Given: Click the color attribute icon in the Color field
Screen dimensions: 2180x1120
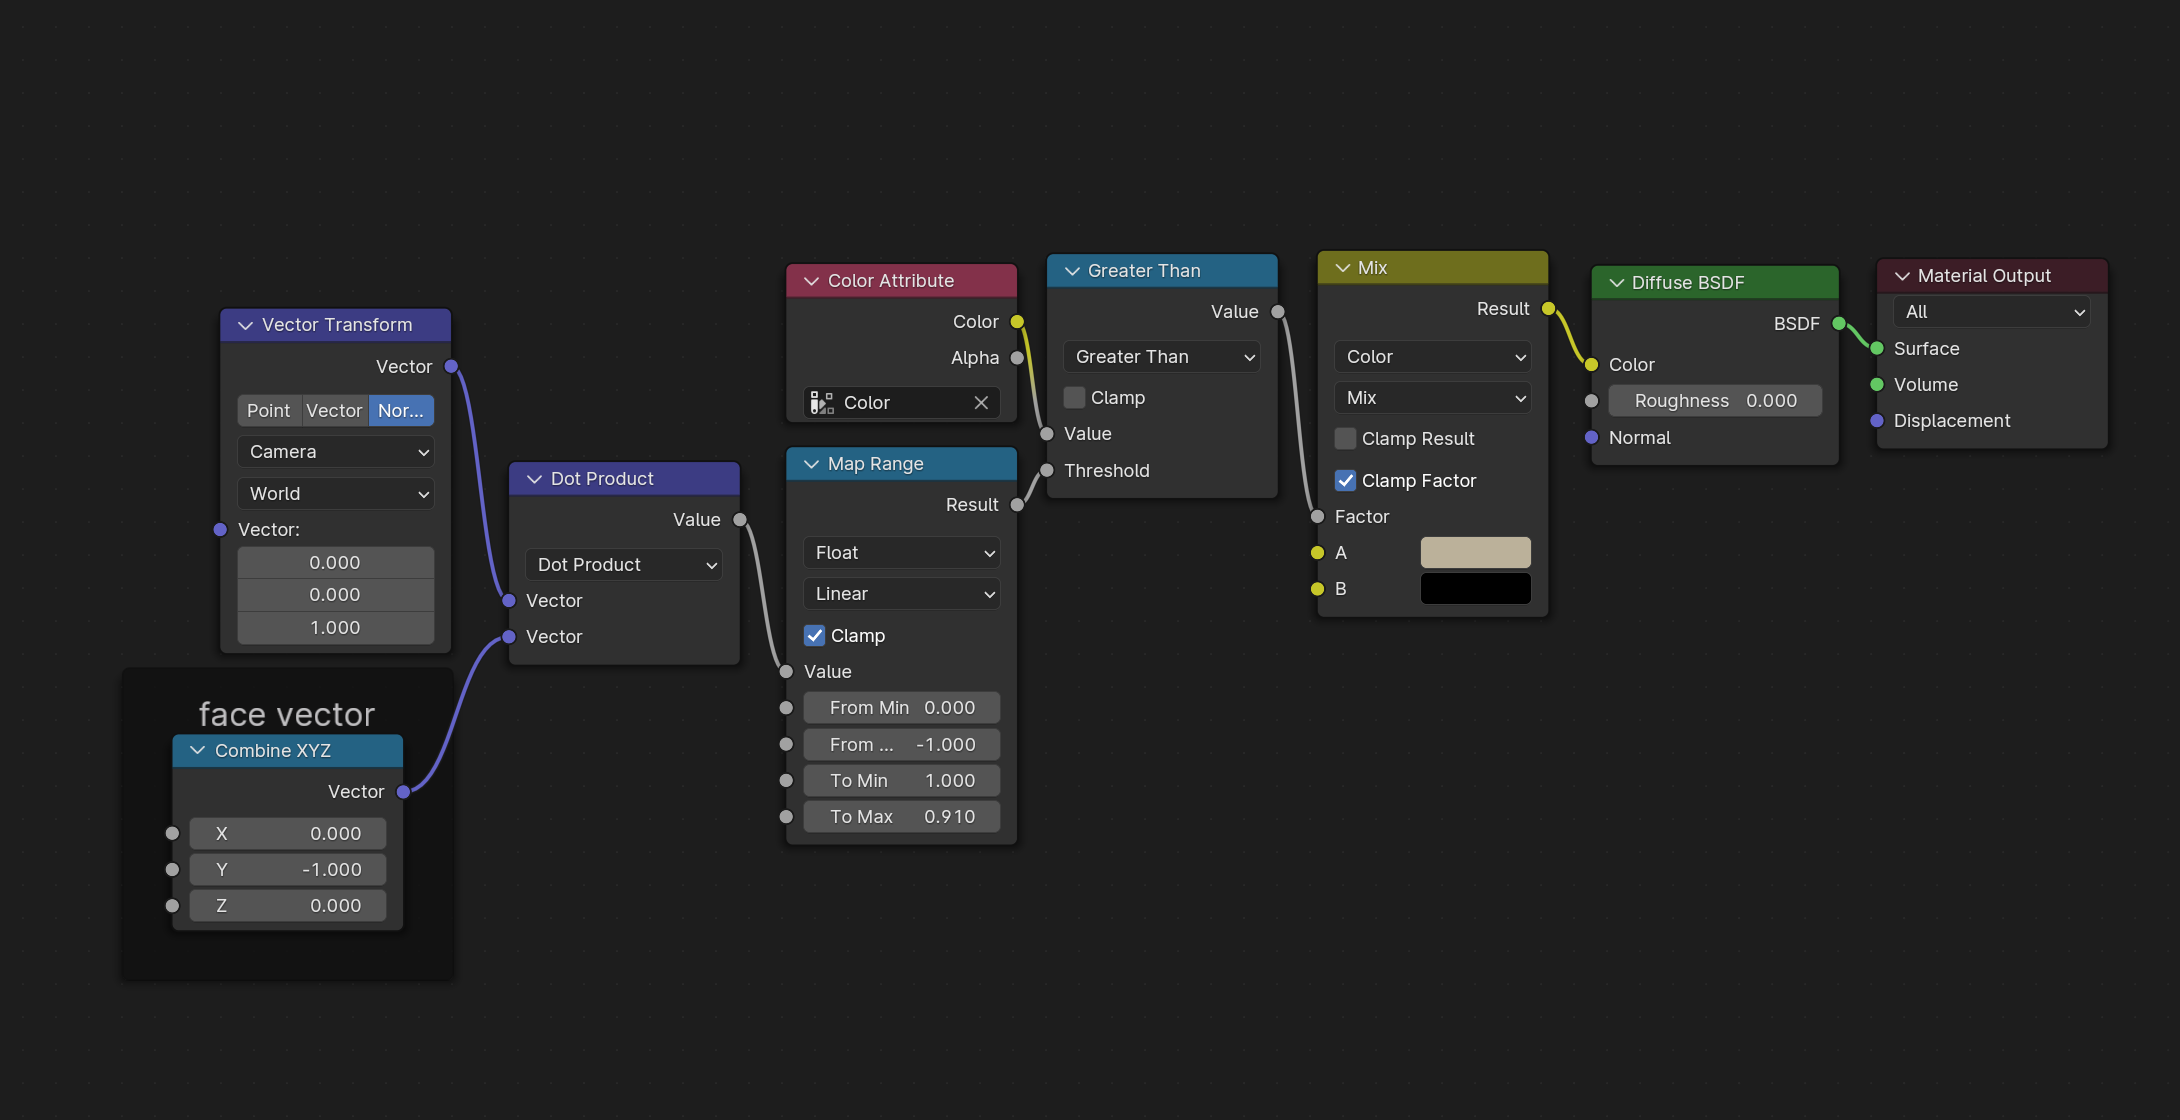Looking at the screenshot, I should (822, 403).
